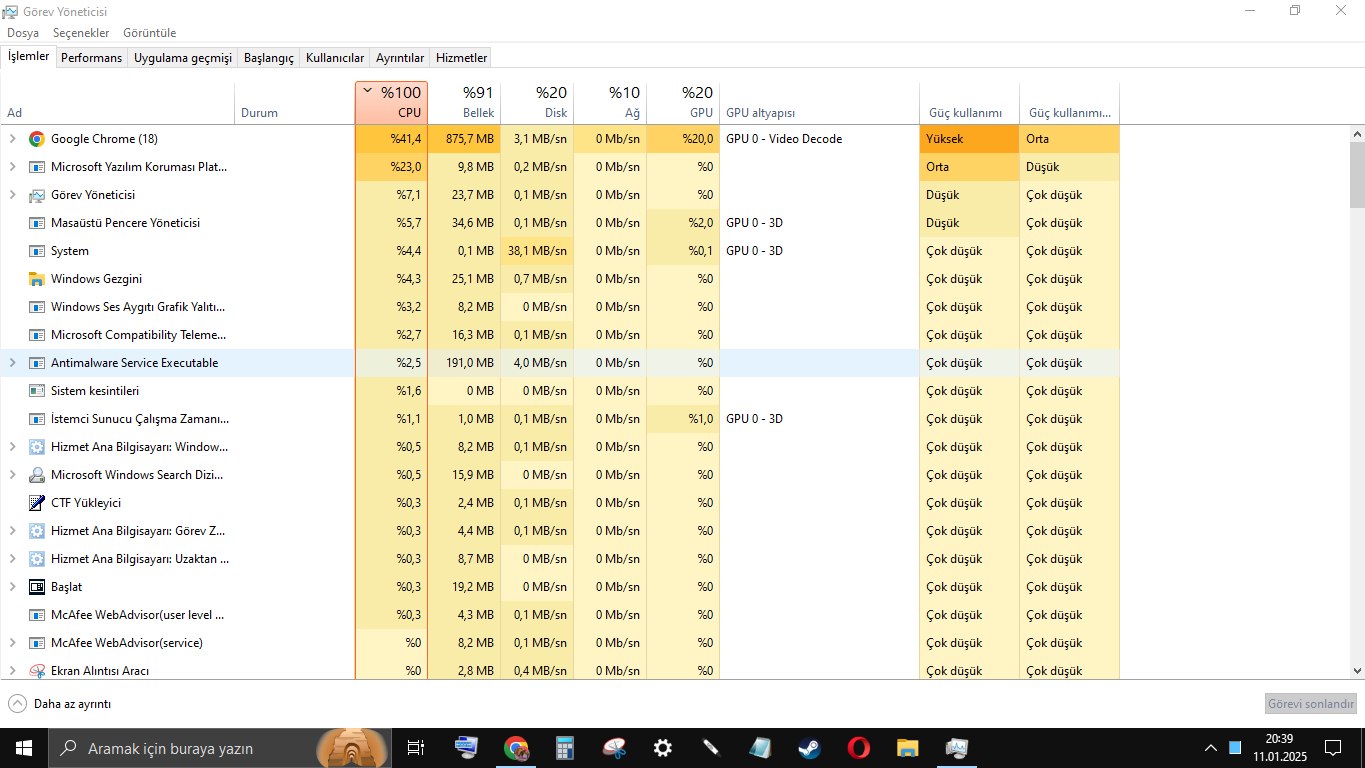Click the Görev Yöneticisi process row icon
Screen dimensions: 1365x768
tap(37, 195)
